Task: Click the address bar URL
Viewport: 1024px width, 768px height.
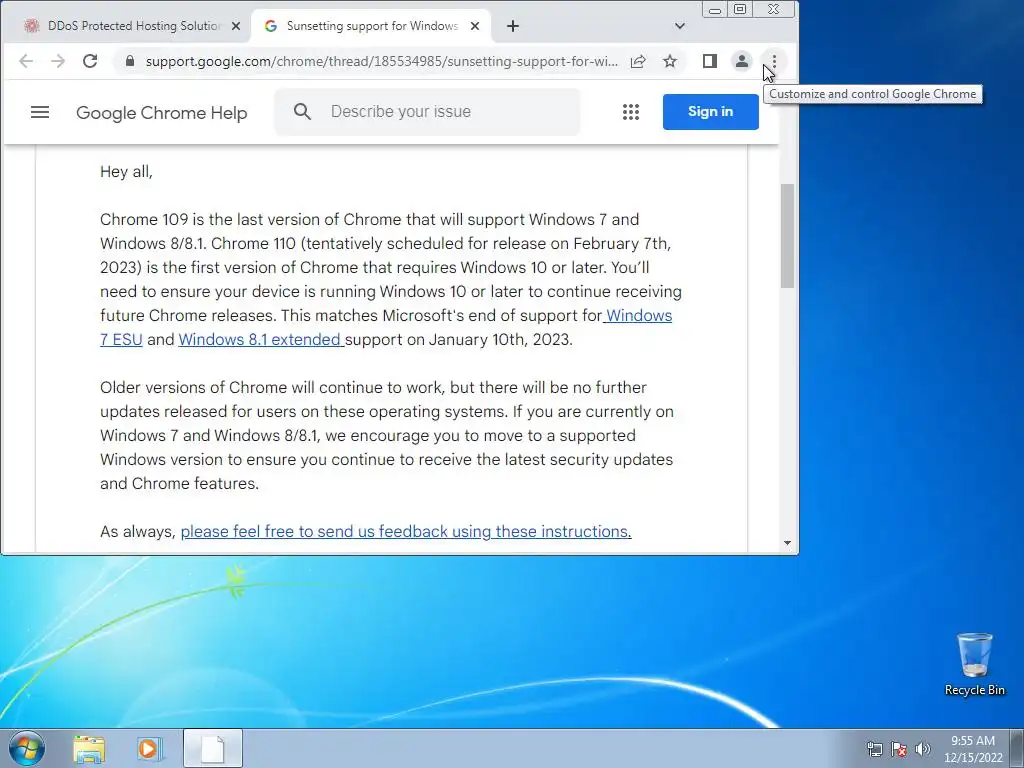Action: pyautogui.click(x=381, y=61)
